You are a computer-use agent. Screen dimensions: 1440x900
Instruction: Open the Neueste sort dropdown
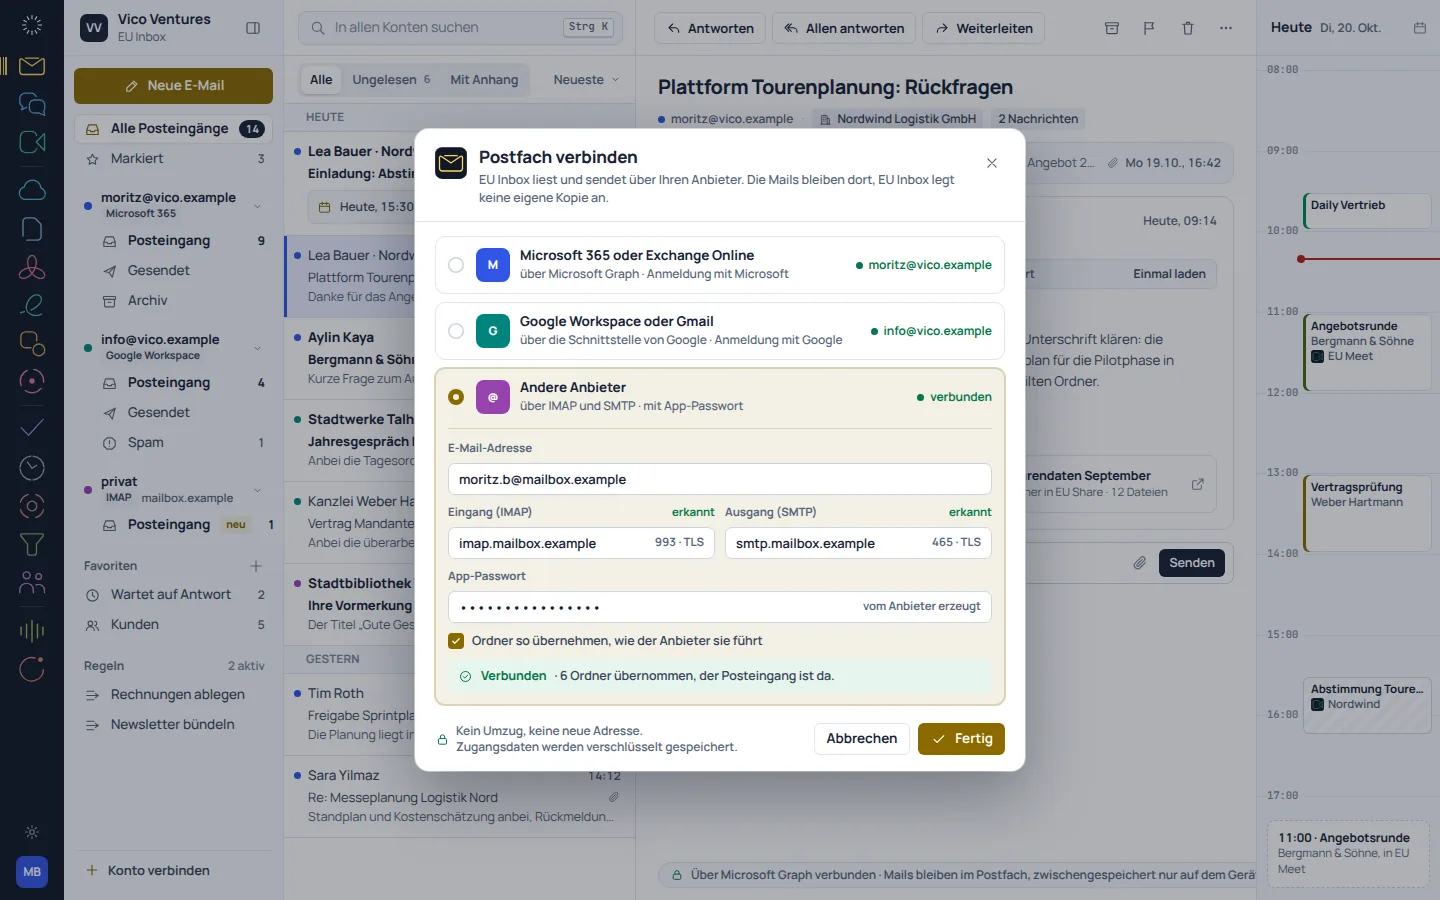point(587,80)
